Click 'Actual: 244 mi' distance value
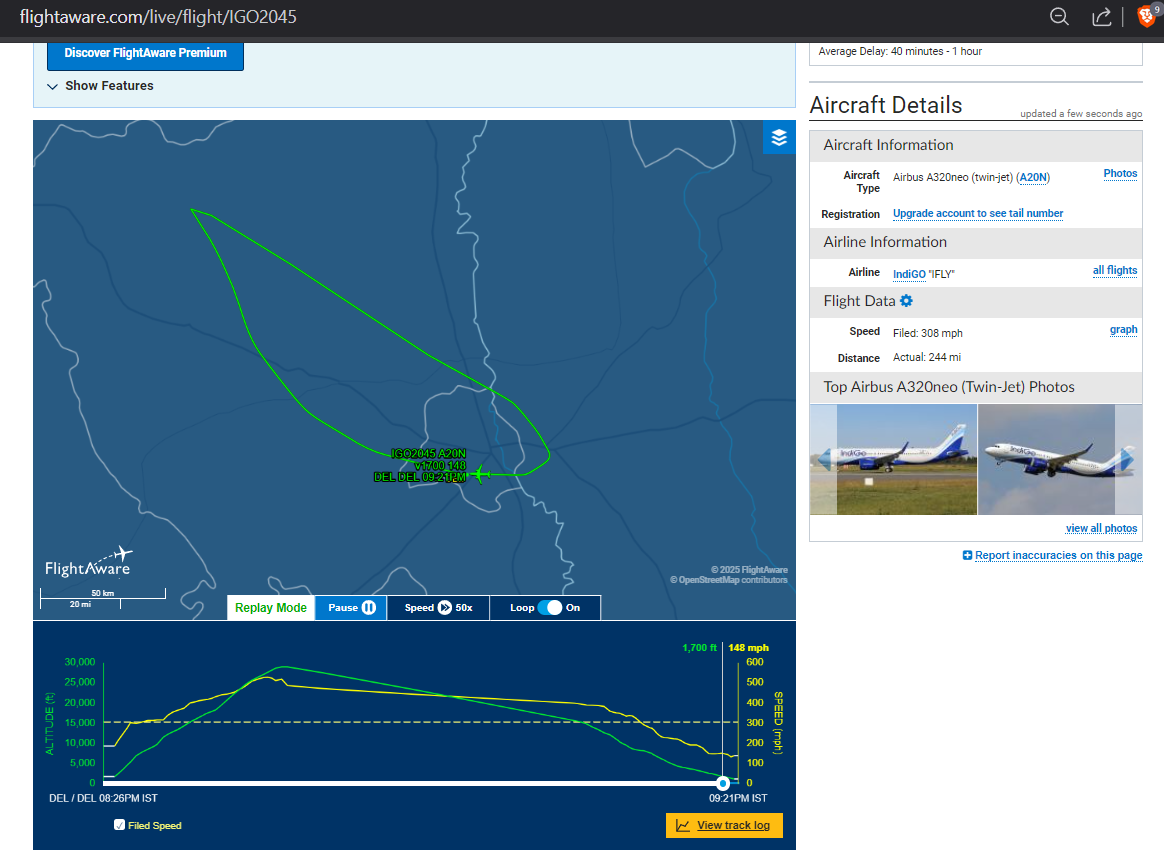Screen dimensions: 1164x860 tap(927, 358)
